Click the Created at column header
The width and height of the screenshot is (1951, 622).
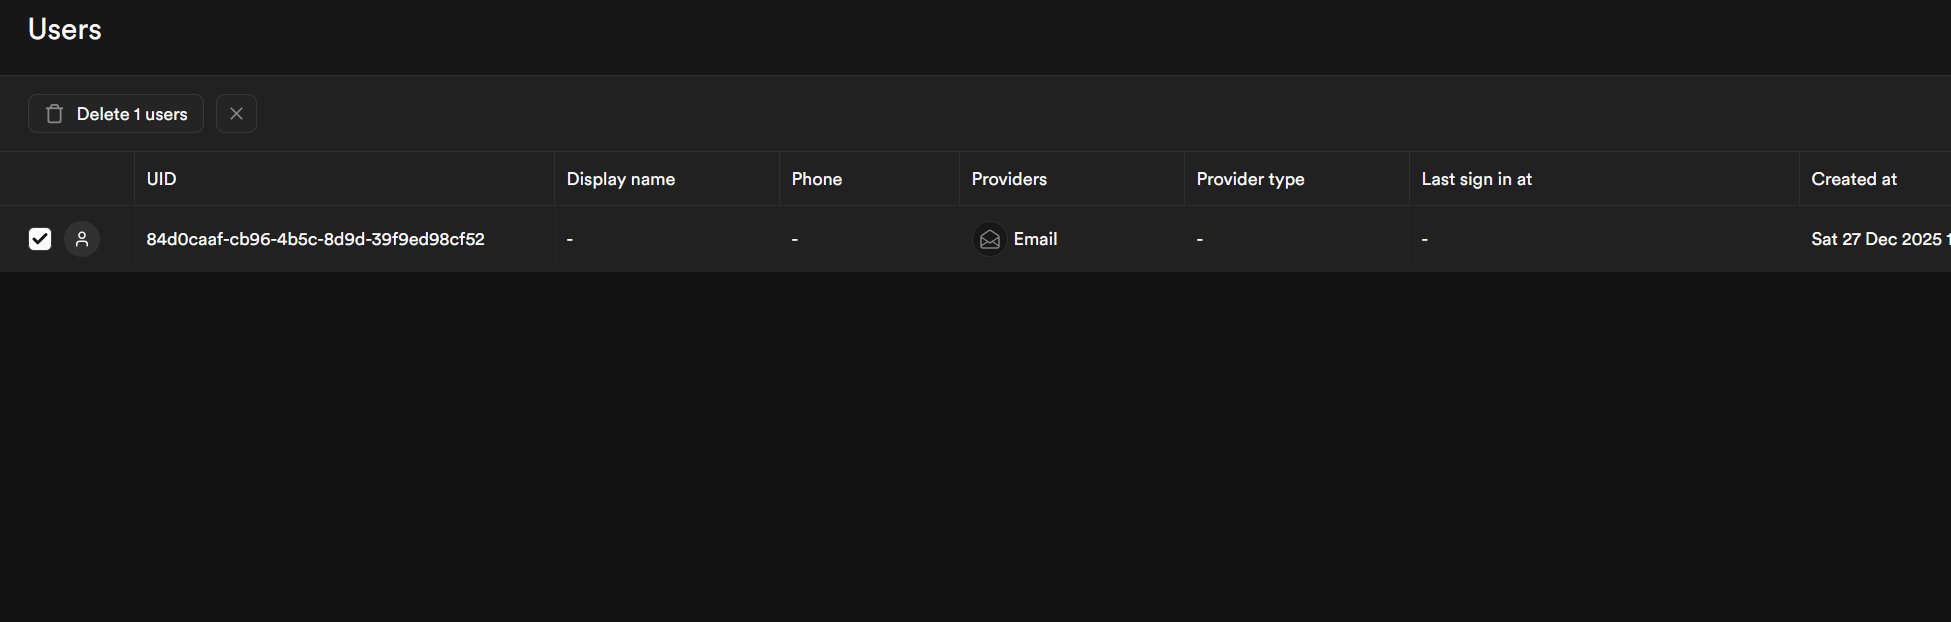pyautogui.click(x=1853, y=179)
